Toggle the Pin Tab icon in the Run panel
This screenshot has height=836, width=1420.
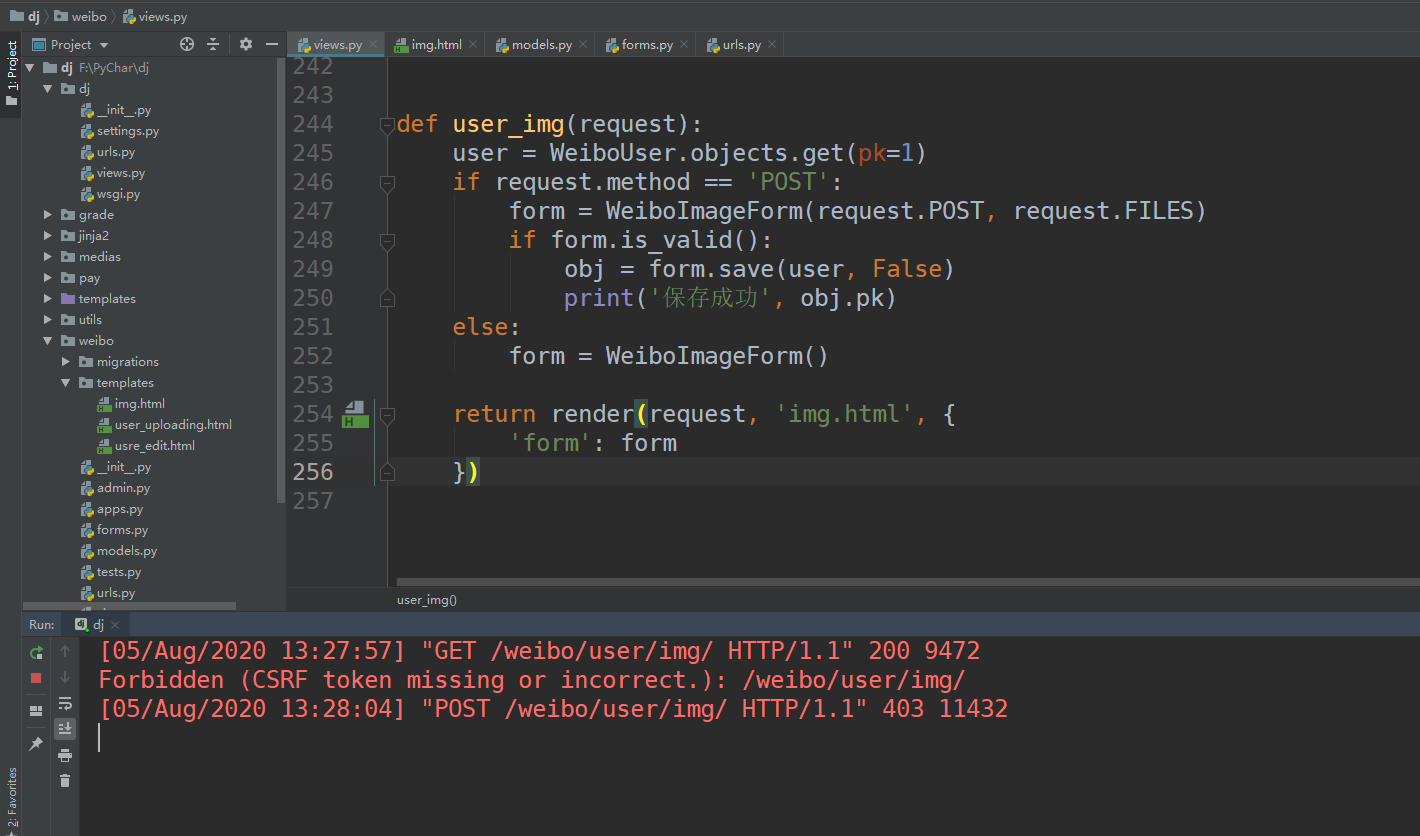click(36, 744)
